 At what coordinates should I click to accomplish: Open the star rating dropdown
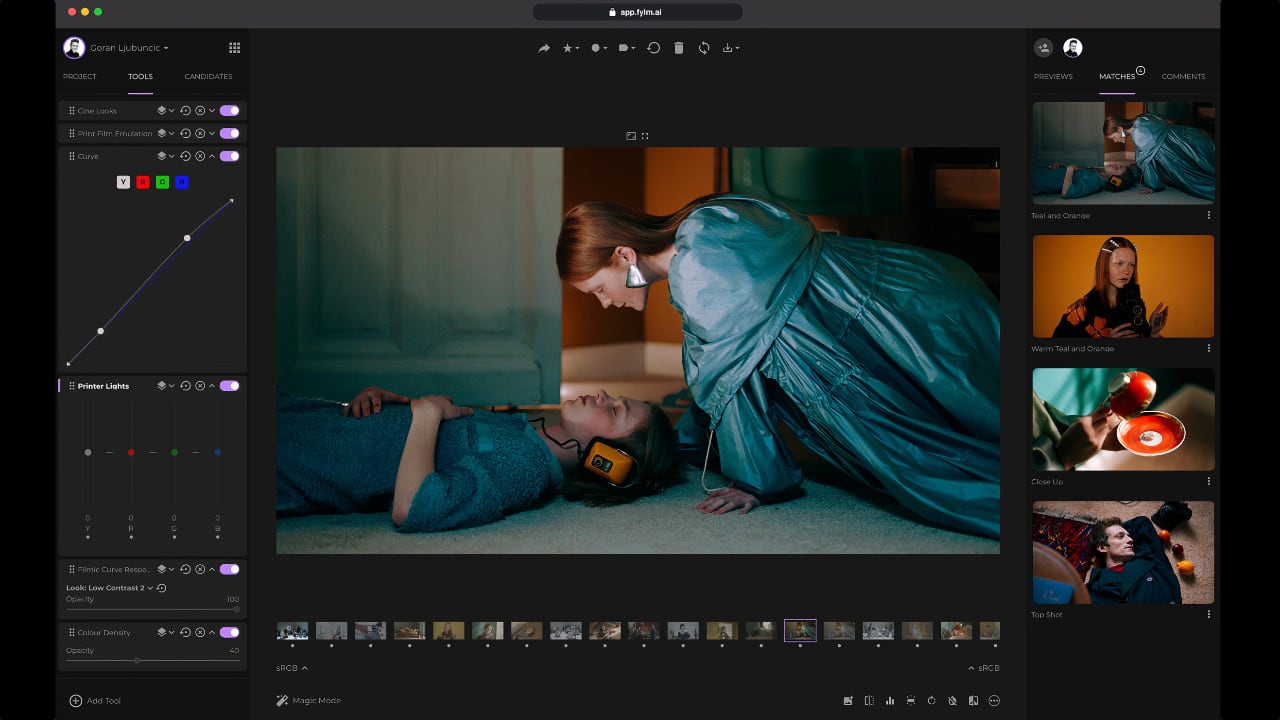[571, 48]
